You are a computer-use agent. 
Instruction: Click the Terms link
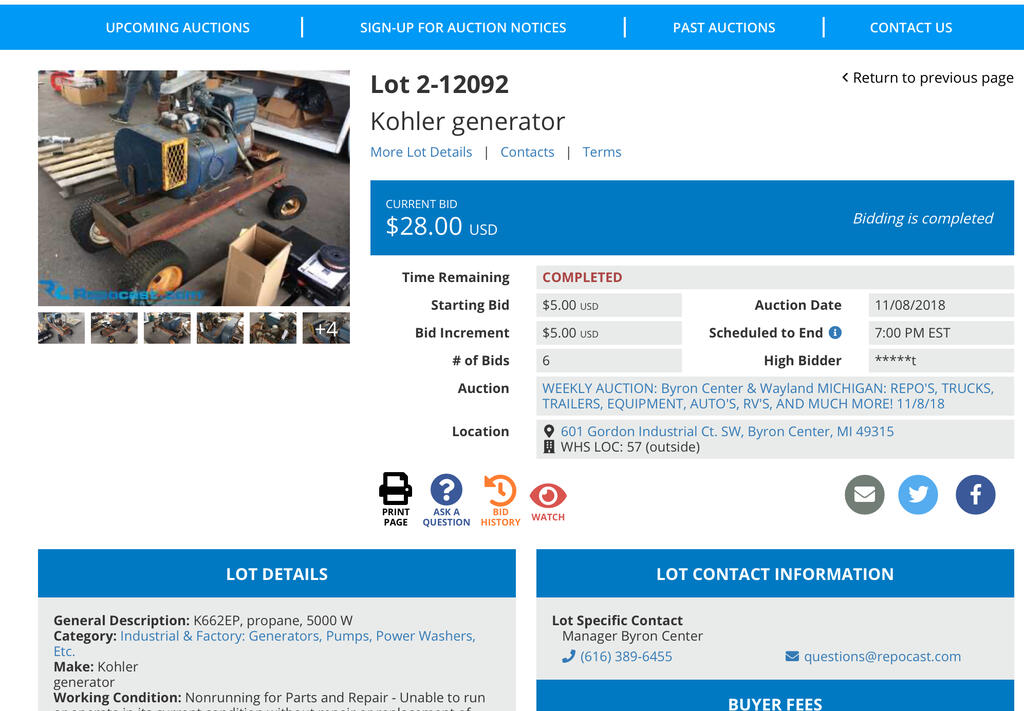click(602, 152)
